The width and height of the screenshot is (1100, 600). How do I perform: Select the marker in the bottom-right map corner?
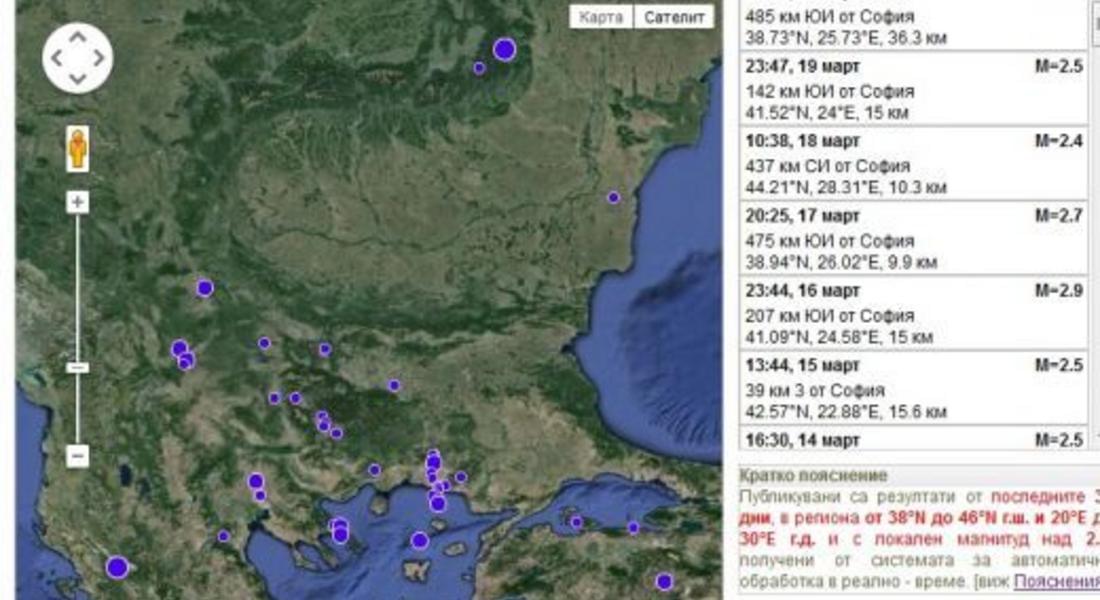[x=664, y=581]
